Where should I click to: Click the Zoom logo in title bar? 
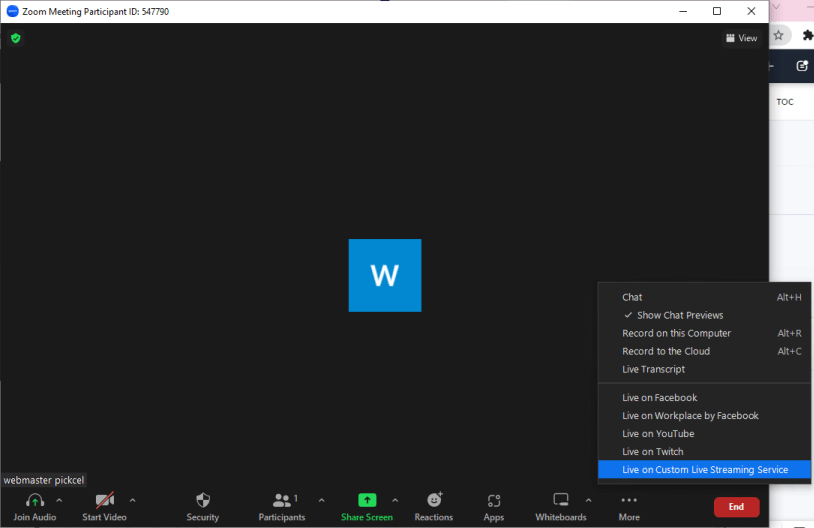click(x=12, y=11)
